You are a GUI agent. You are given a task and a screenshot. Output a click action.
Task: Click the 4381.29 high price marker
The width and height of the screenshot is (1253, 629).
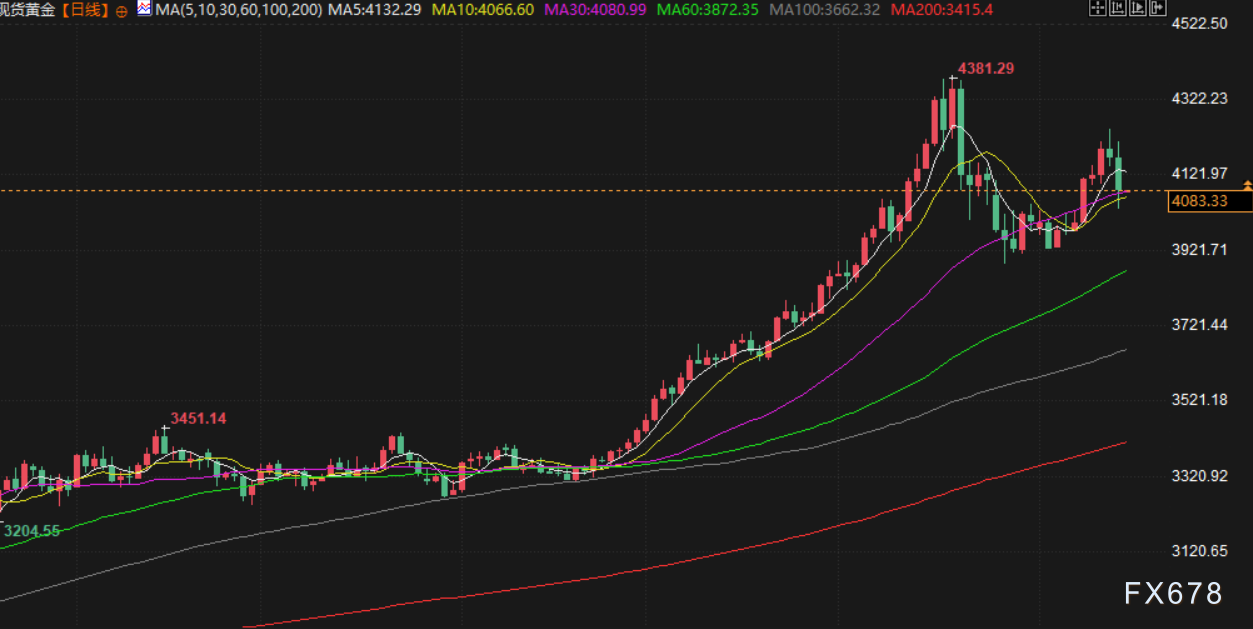(x=986, y=68)
